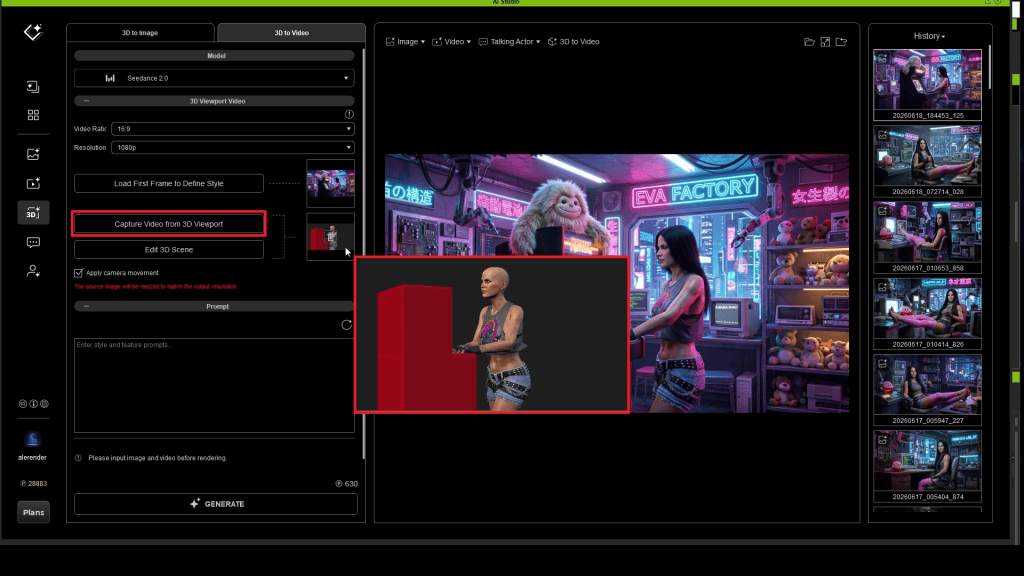The height and width of the screenshot is (576, 1024).
Task: Click the captured 3D viewport video thumbnail
Action: [x=330, y=237]
